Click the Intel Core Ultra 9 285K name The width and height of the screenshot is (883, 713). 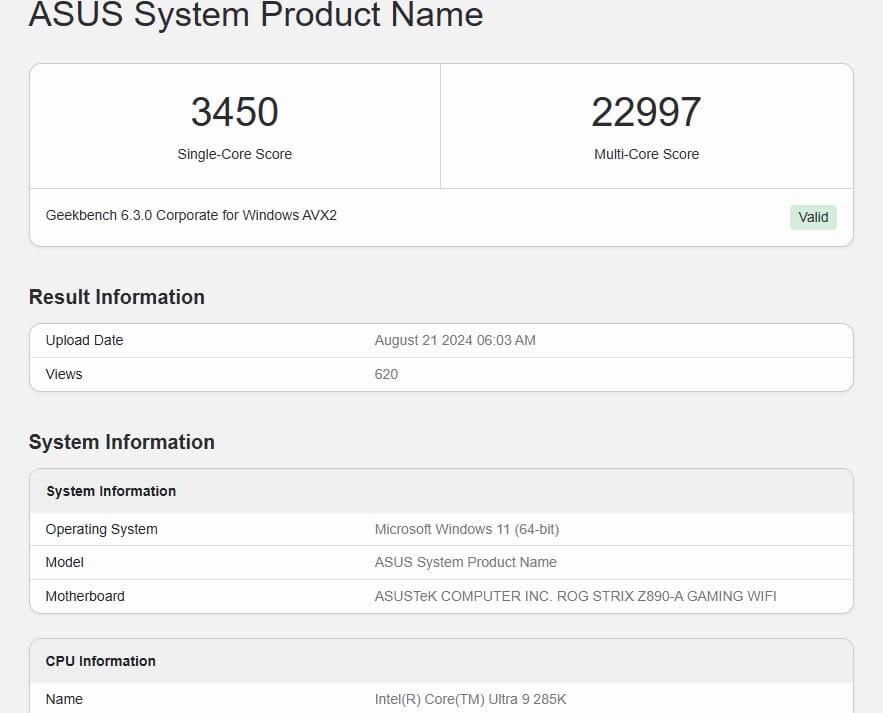470,699
